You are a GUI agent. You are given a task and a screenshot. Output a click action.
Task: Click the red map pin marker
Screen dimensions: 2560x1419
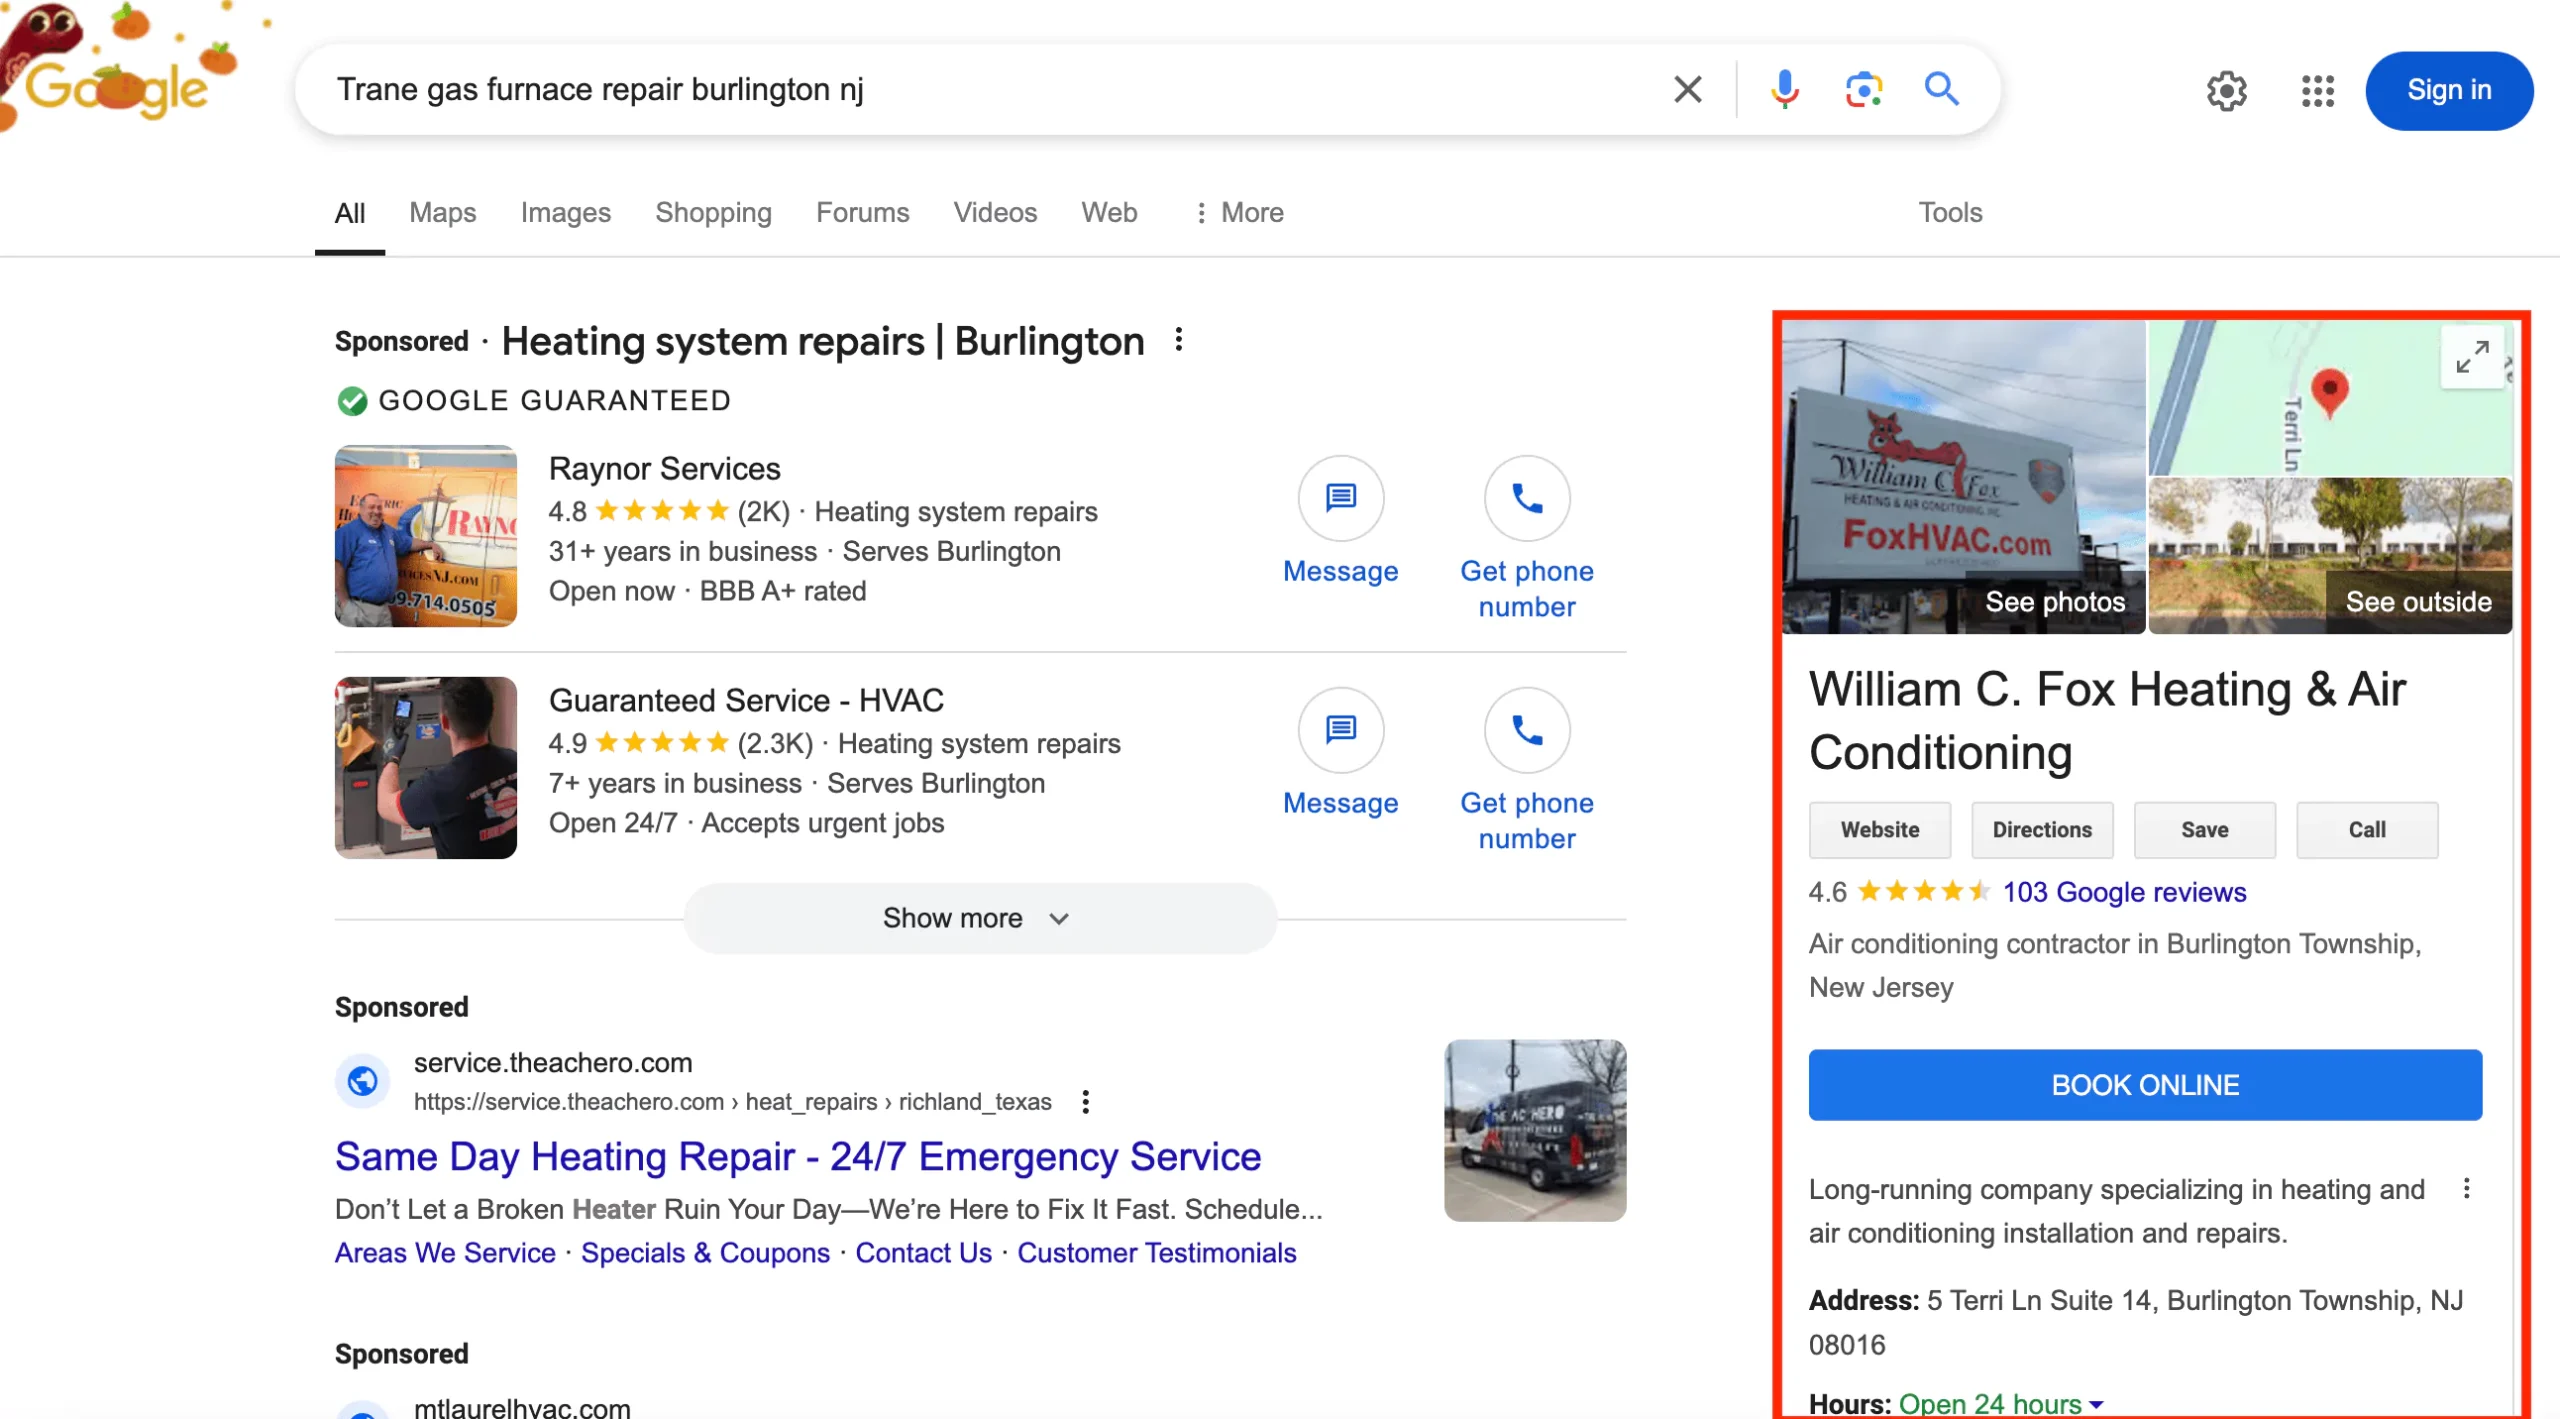pyautogui.click(x=2329, y=392)
